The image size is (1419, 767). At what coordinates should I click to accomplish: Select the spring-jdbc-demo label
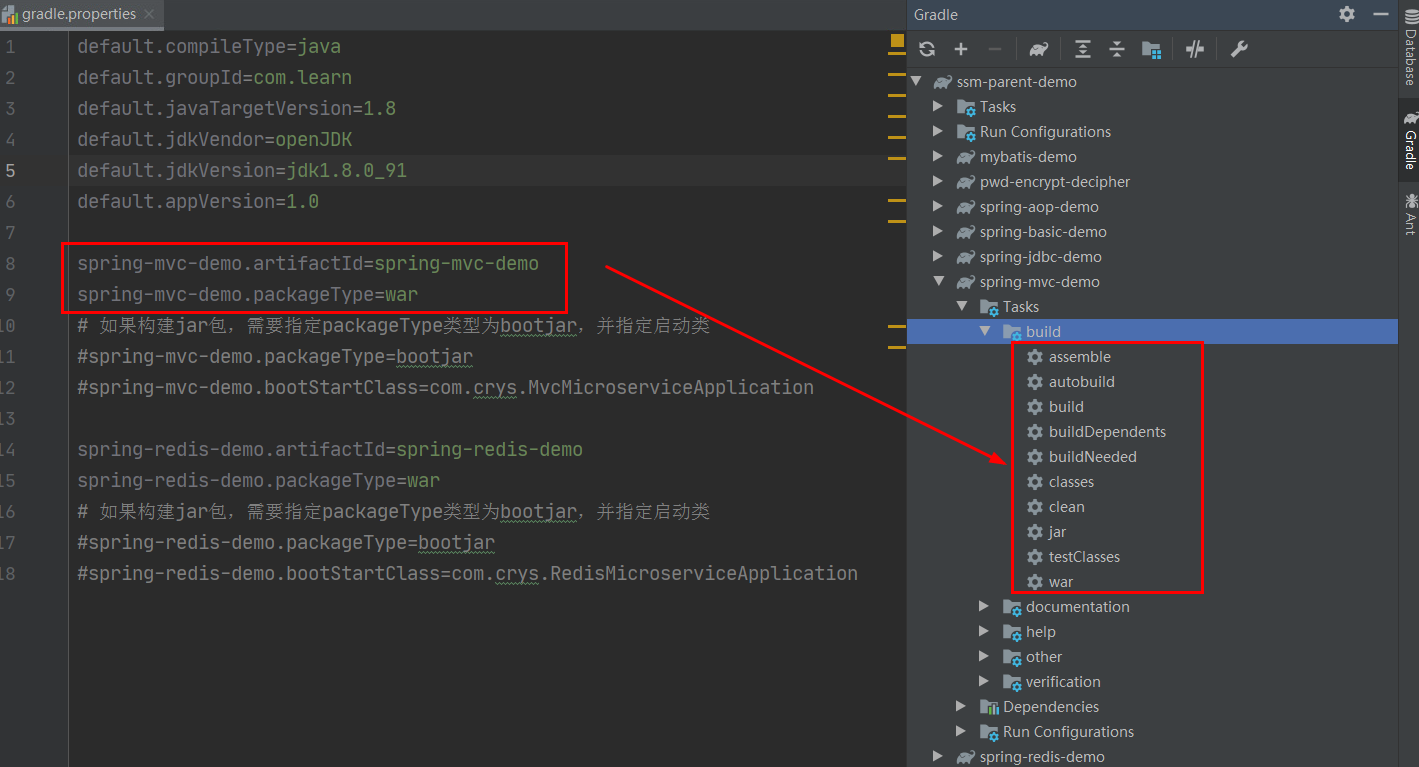(x=1040, y=257)
